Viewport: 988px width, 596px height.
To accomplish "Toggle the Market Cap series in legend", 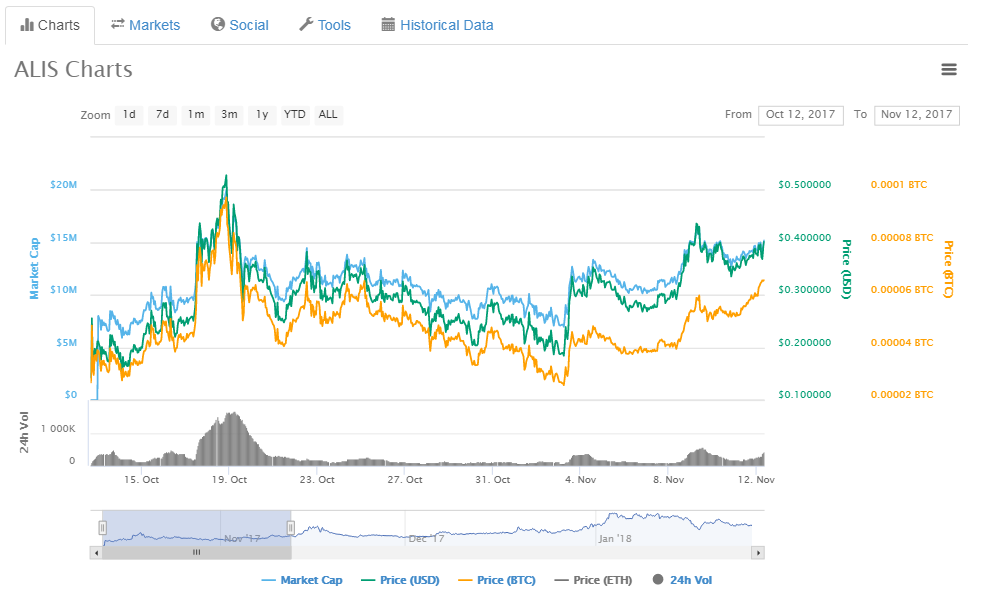I will point(302,580).
